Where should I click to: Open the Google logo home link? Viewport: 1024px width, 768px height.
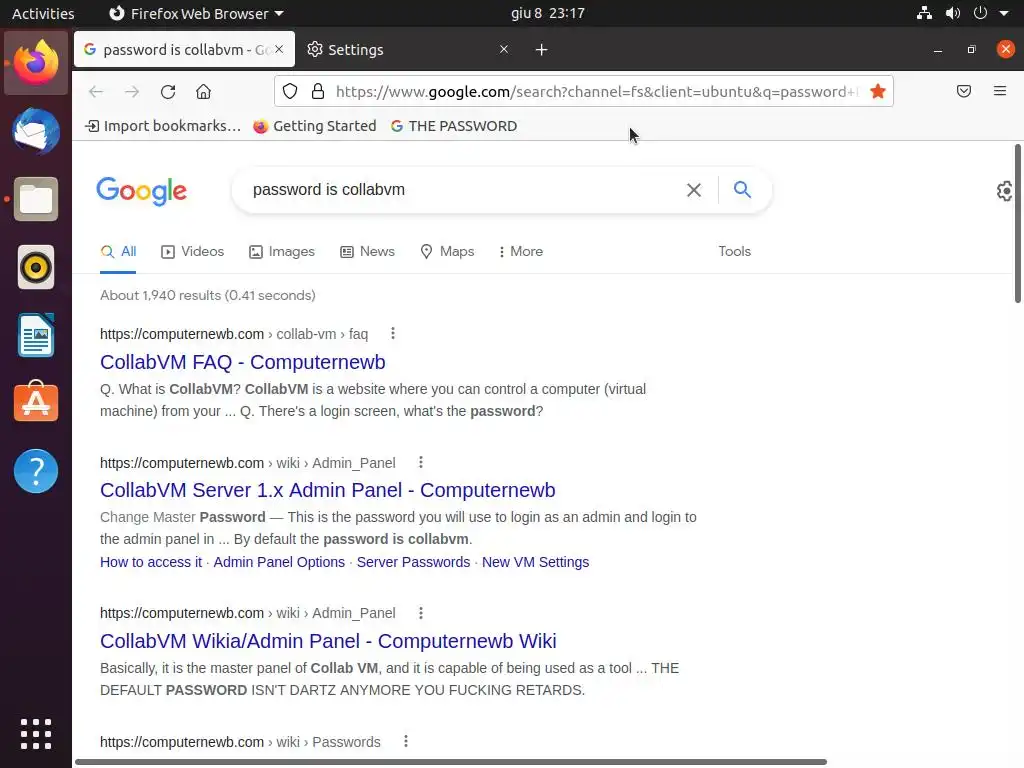click(142, 191)
